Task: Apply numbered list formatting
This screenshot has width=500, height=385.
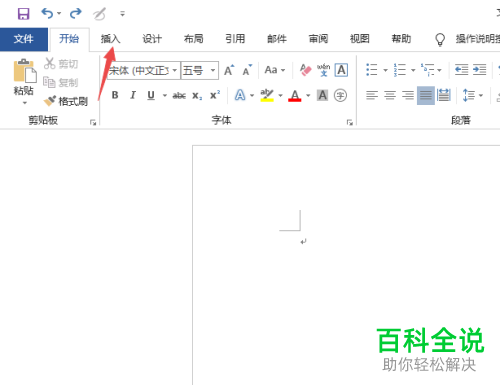Action: tap(400, 70)
